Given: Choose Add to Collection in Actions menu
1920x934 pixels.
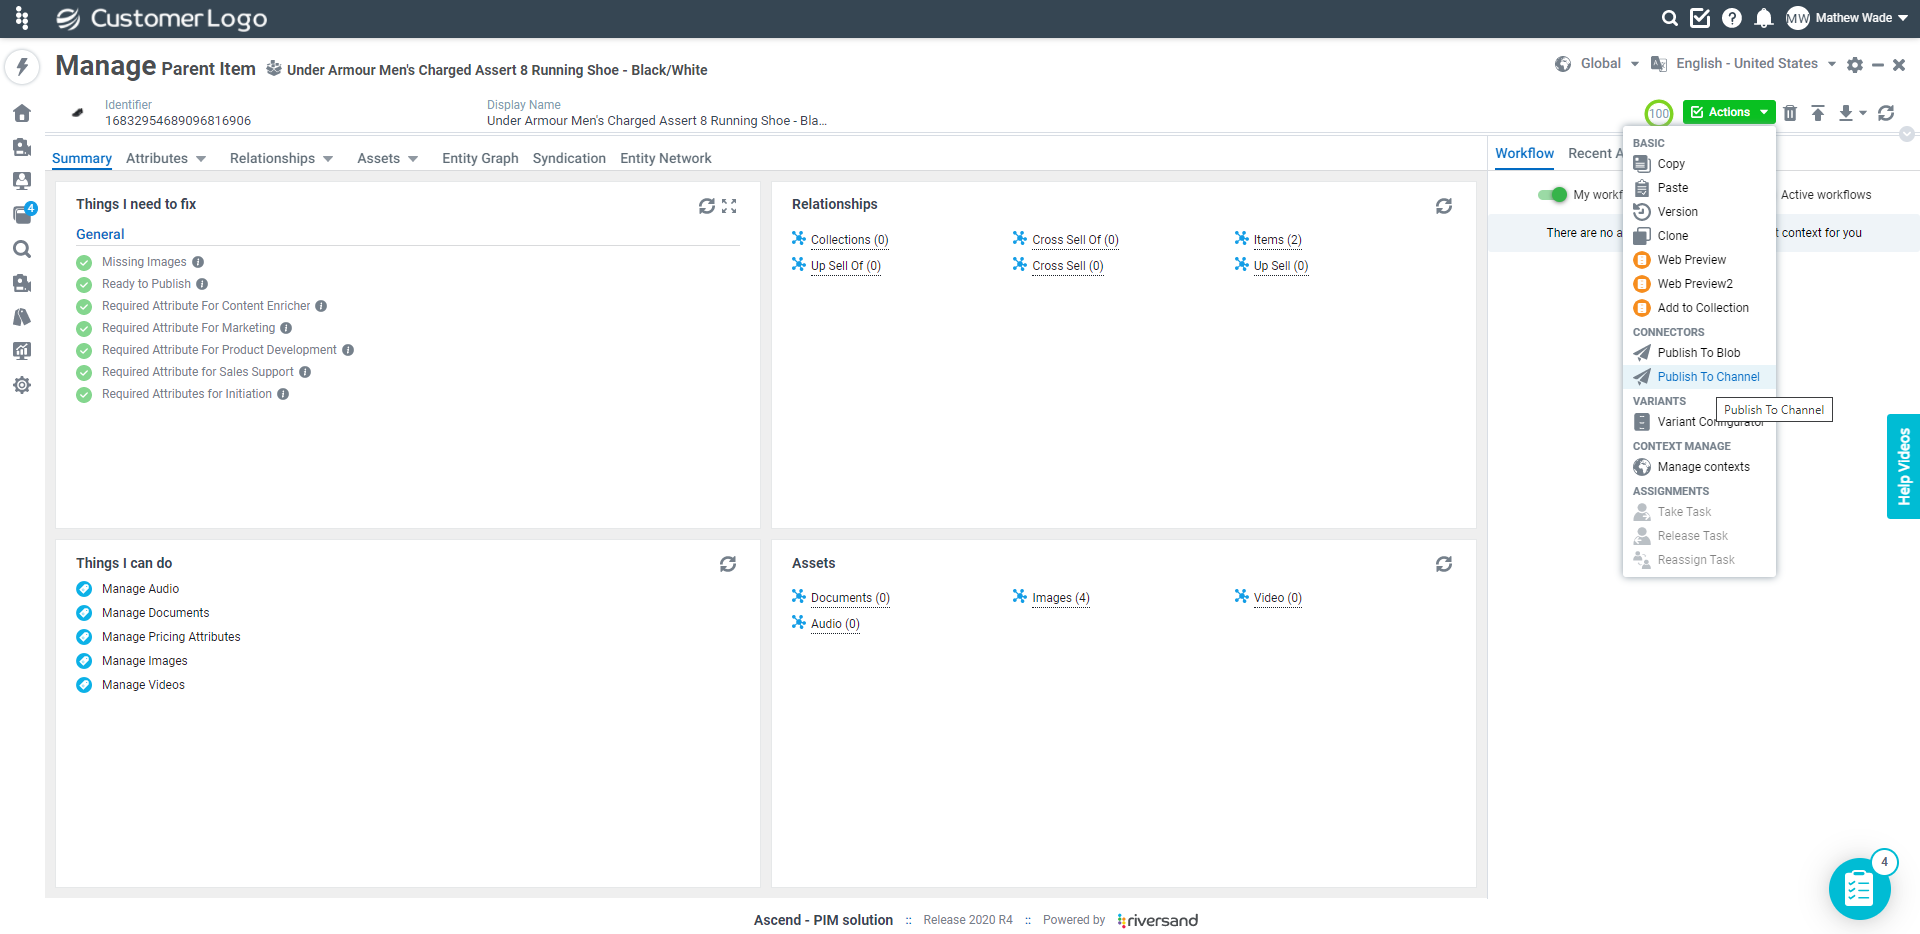Looking at the screenshot, I should coord(1699,308).
